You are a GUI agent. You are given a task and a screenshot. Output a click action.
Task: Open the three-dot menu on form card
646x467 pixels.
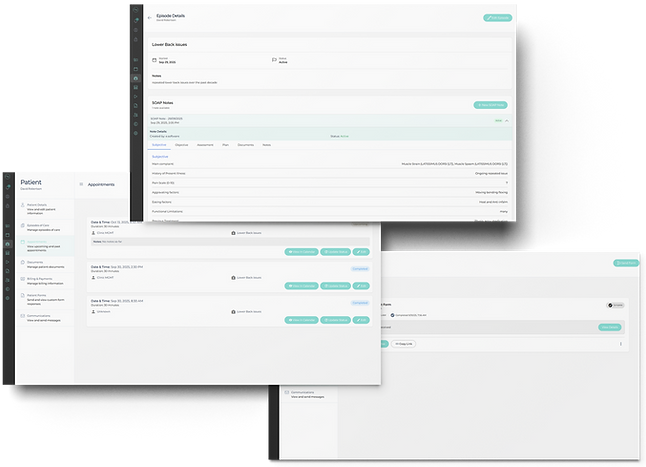[x=621, y=344]
